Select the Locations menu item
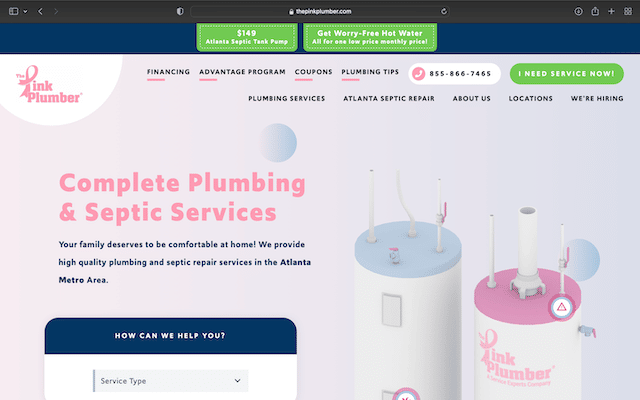This screenshot has height=400, width=640. pyautogui.click(x=531, y=98)
